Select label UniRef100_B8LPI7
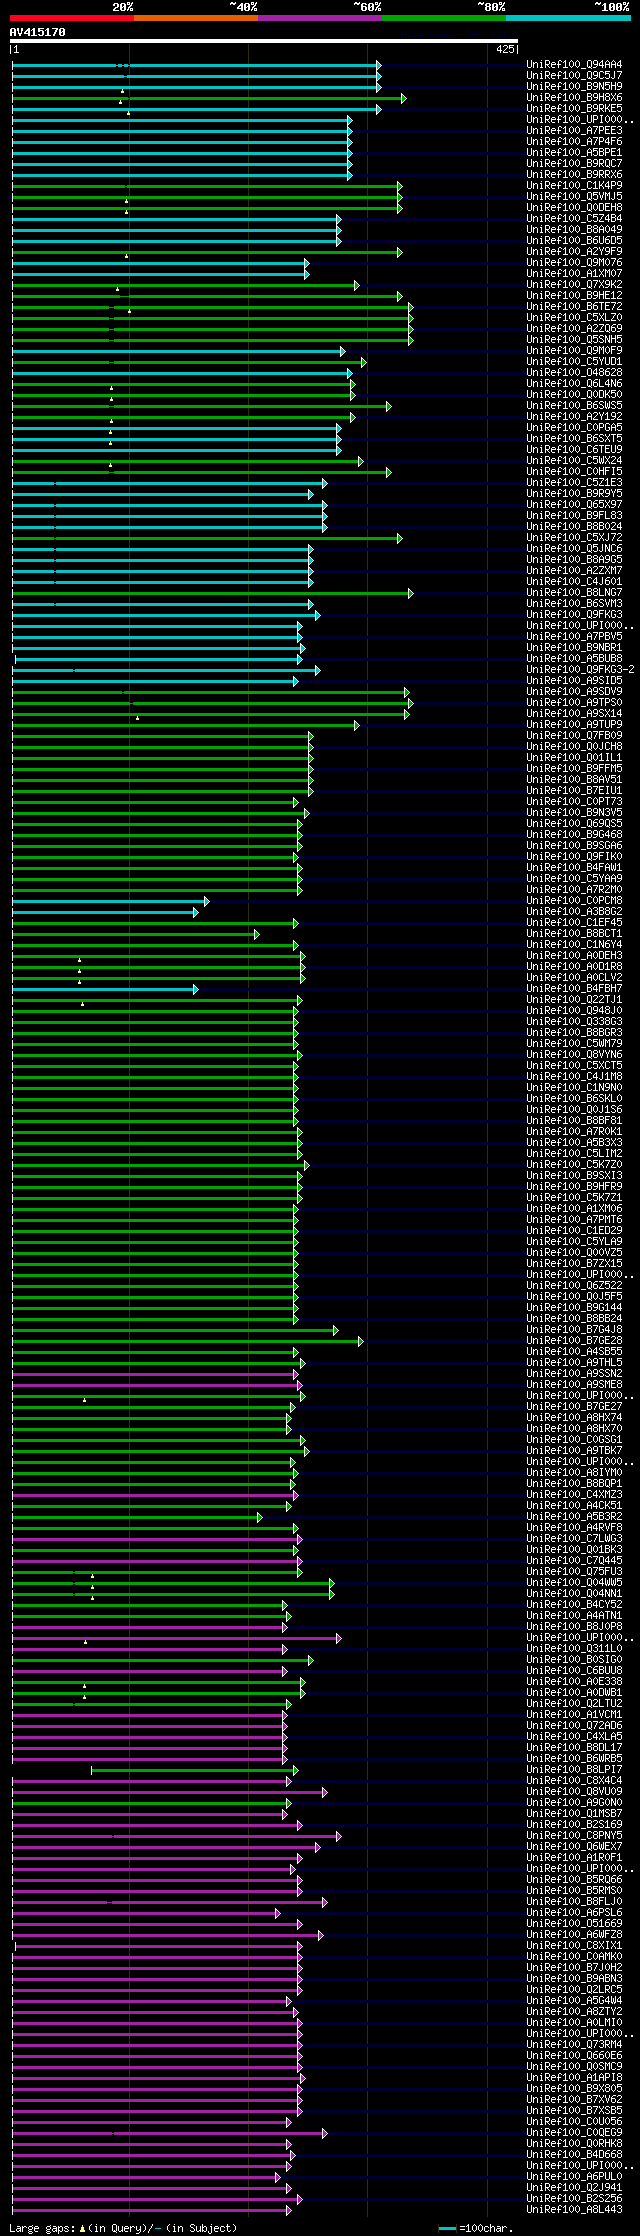640x2236 pixels. click(574, 1770)
